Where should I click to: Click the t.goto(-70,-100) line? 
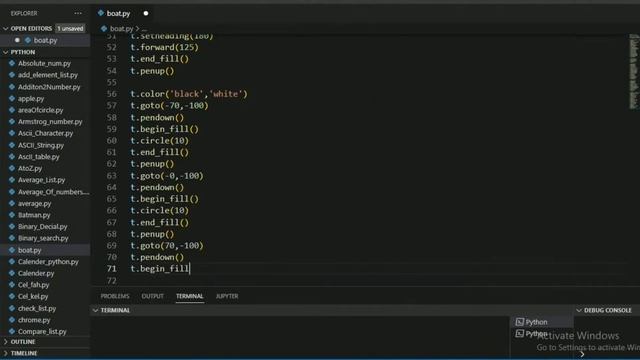coord(169,105)
